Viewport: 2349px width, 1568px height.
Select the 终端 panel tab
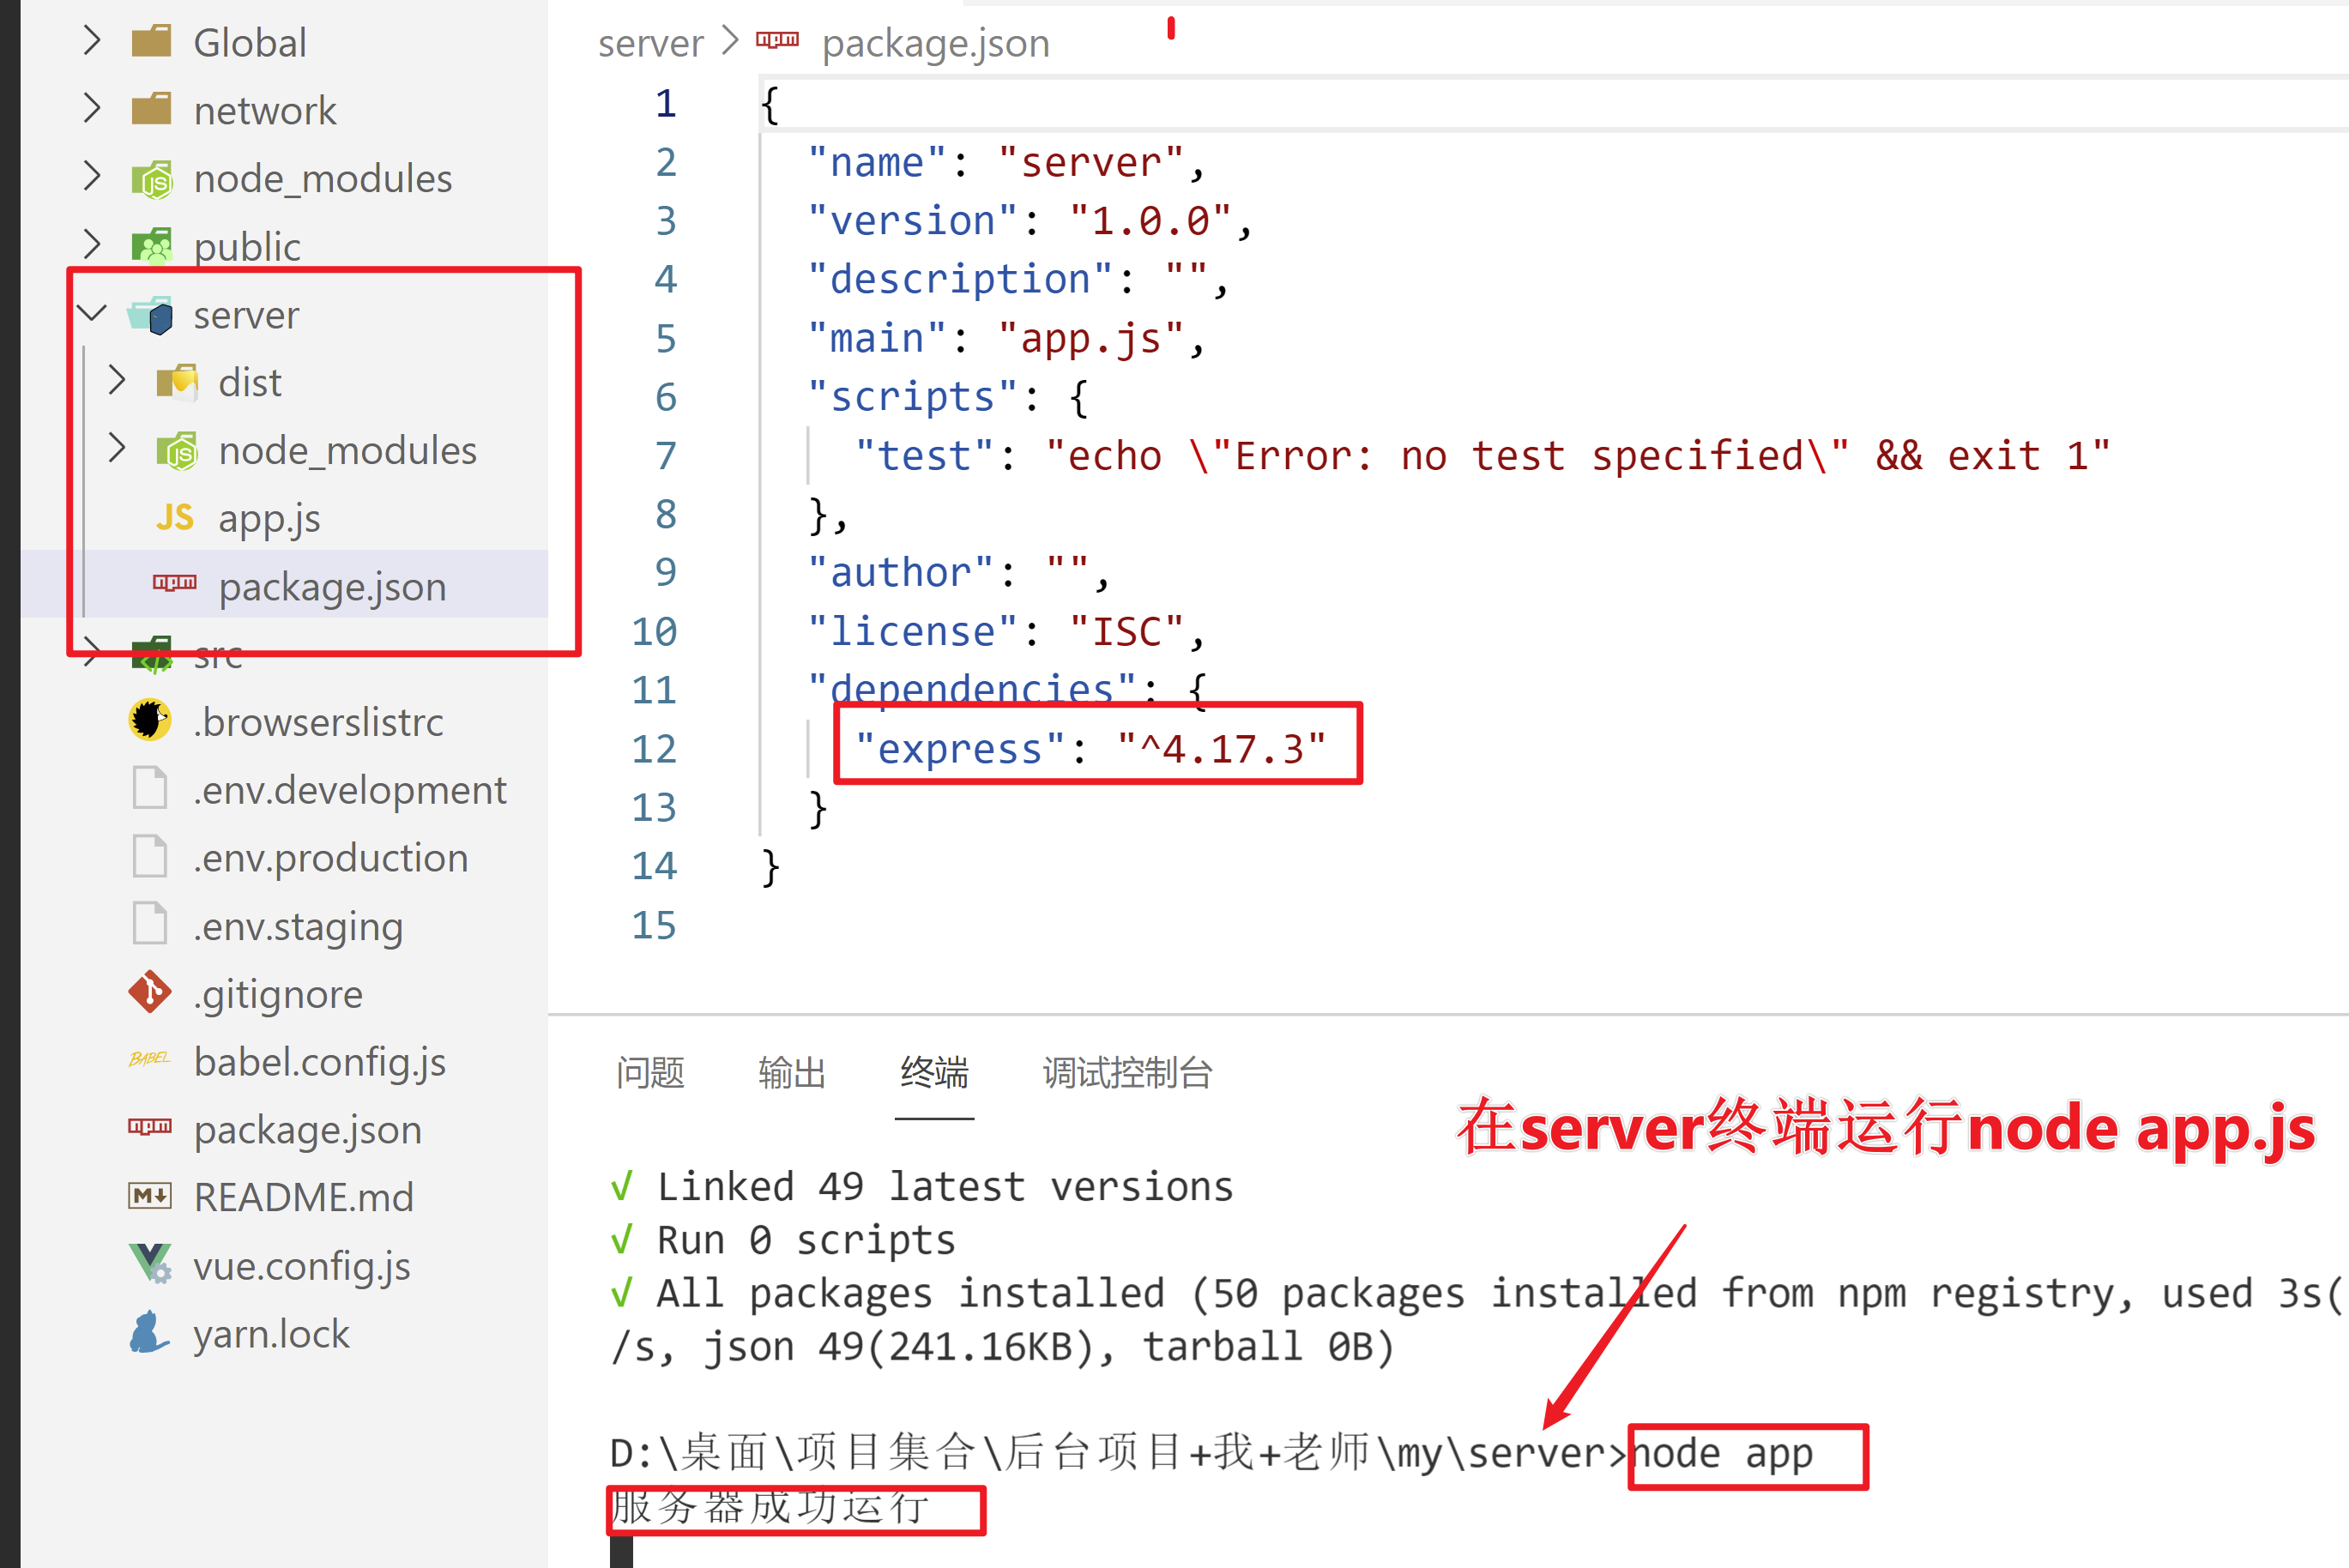pyautogui.click(x=934, y=1073)
